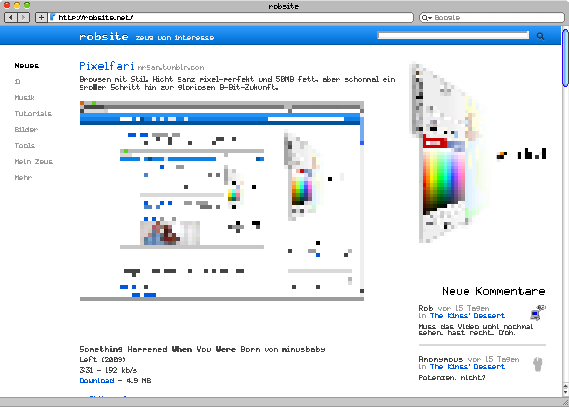Click the tumblr source link beside Pixelfari
569x407 pixels.
coord(171,67)
